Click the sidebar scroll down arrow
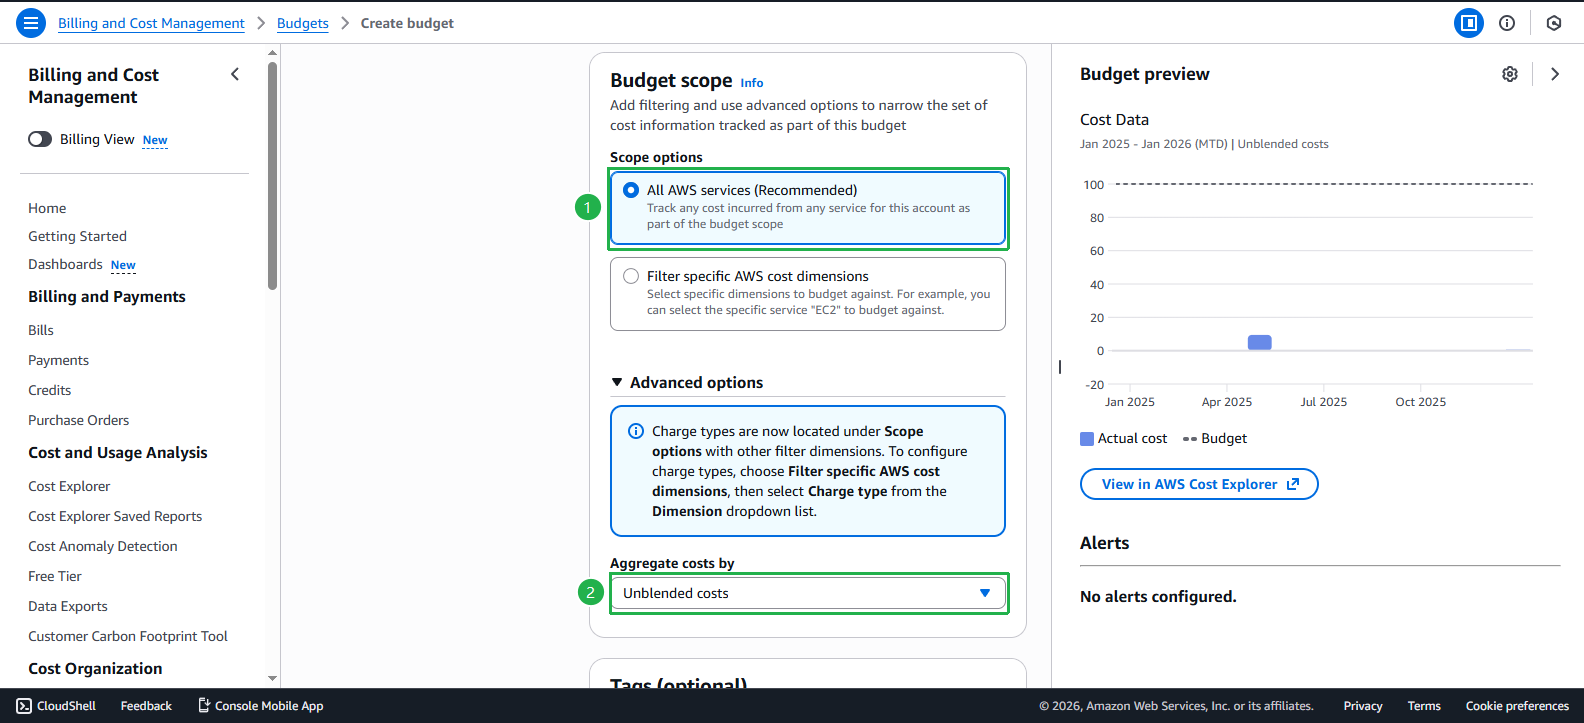 [x=272, y=679]
